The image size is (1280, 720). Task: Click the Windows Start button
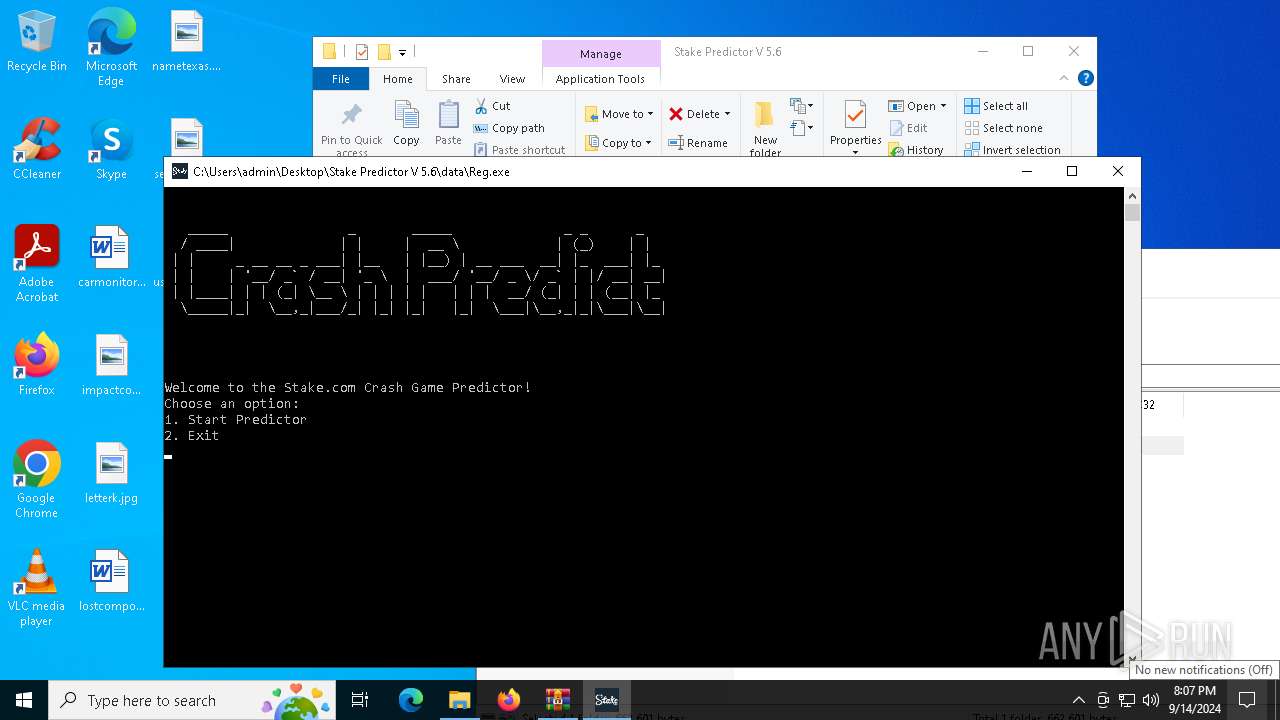pos(24,700)
